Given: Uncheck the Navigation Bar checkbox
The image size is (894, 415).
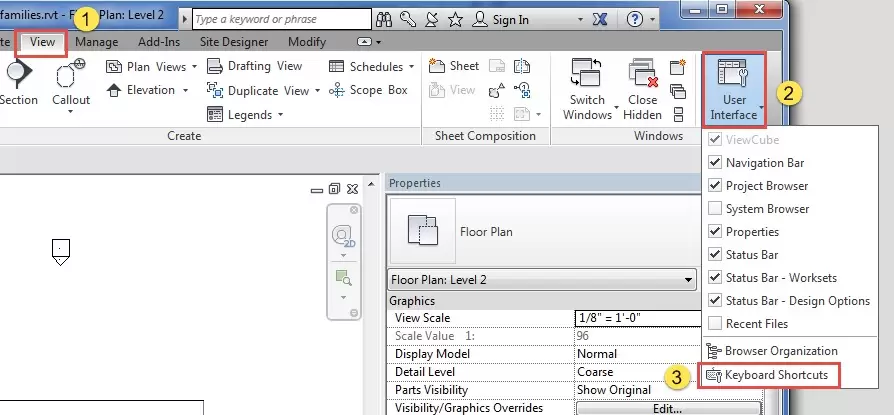Looking at the screenshot, I should pos(715,163).
